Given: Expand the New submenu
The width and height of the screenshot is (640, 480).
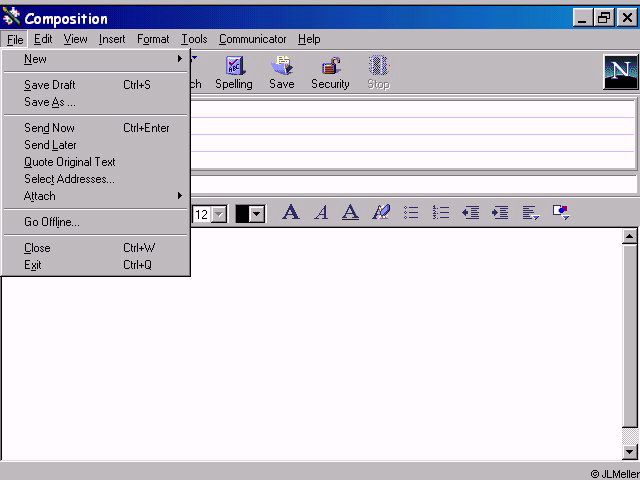Looking at the screenshot, I should pos(96,59).
